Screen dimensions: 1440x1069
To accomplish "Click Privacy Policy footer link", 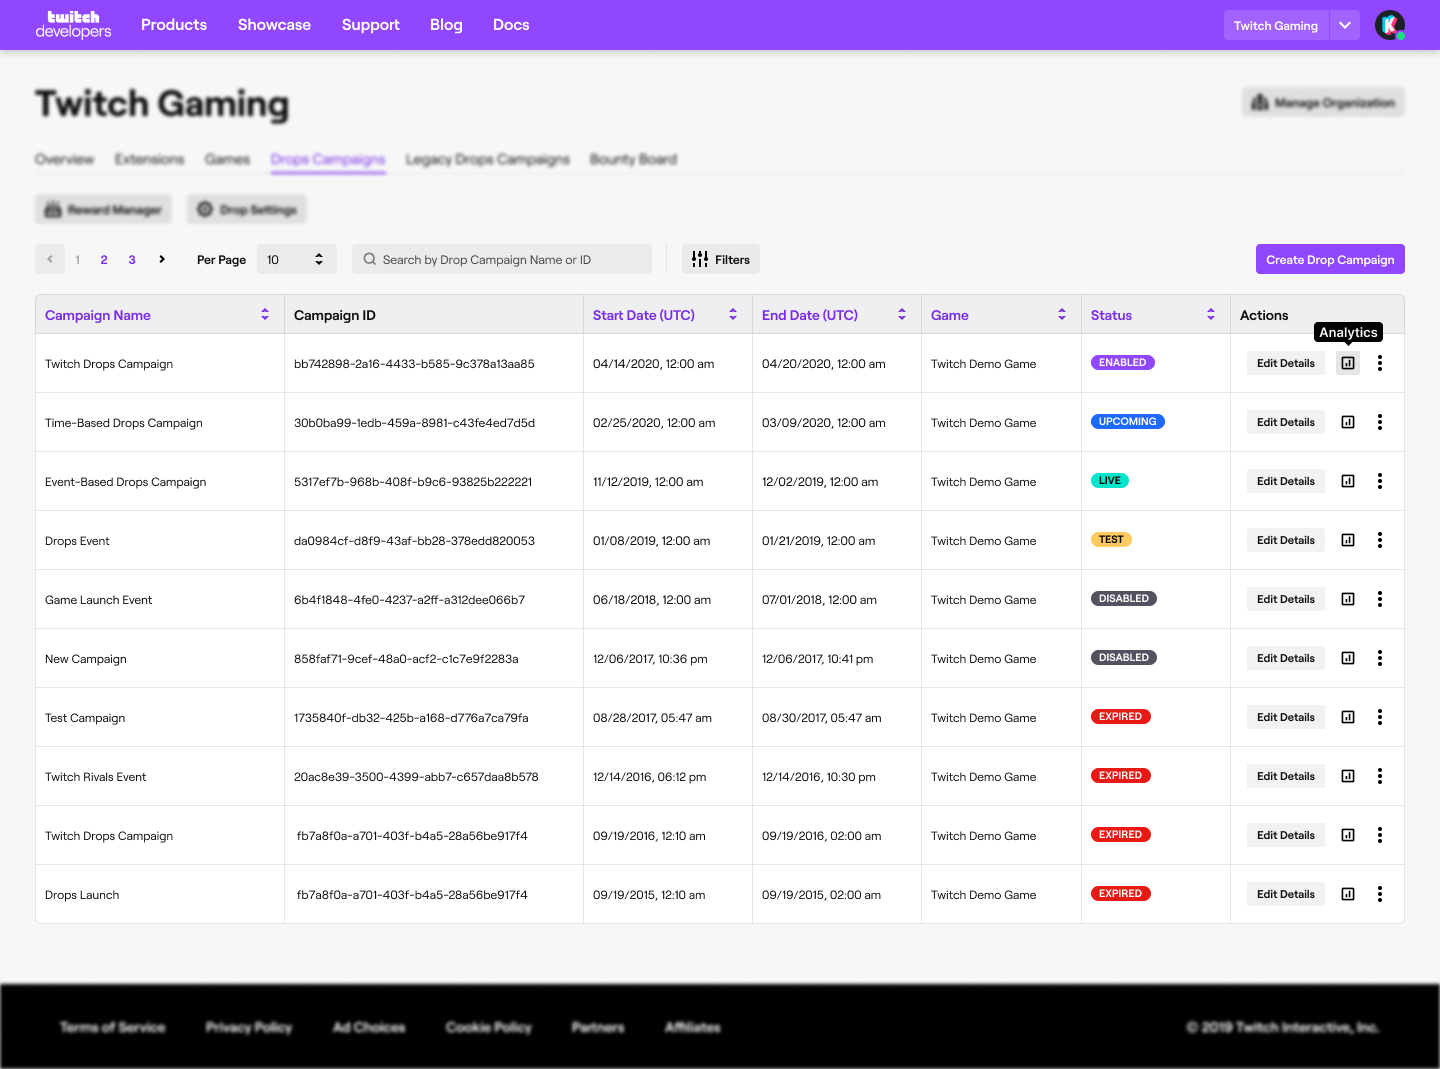I will click(x=248, y=1027).
